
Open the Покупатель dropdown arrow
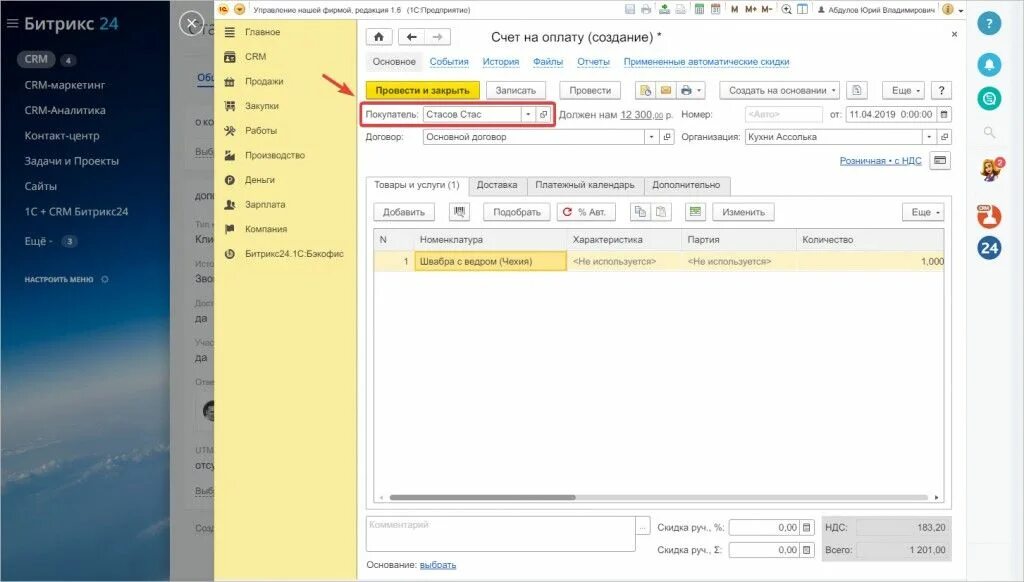tap(528, 114)
